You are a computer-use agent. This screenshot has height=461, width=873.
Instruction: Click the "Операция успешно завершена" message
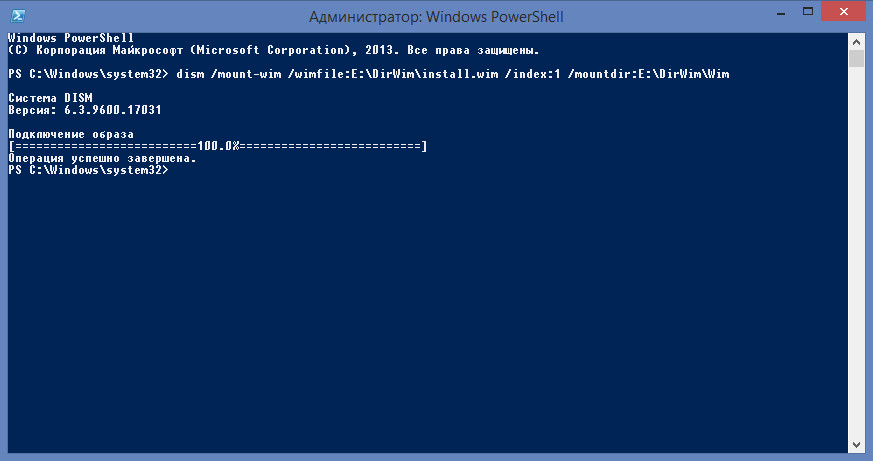(102, 158)
